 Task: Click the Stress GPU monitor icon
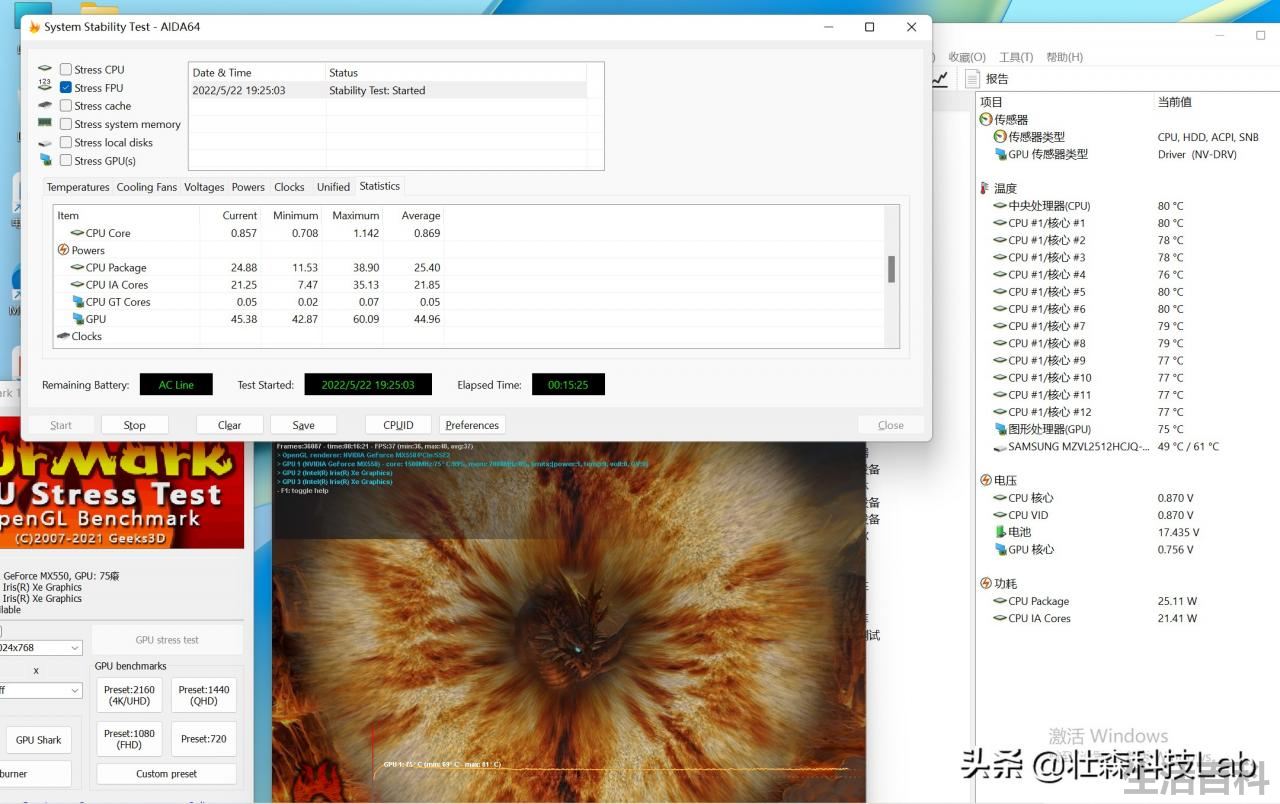click(x=45, y=159)
